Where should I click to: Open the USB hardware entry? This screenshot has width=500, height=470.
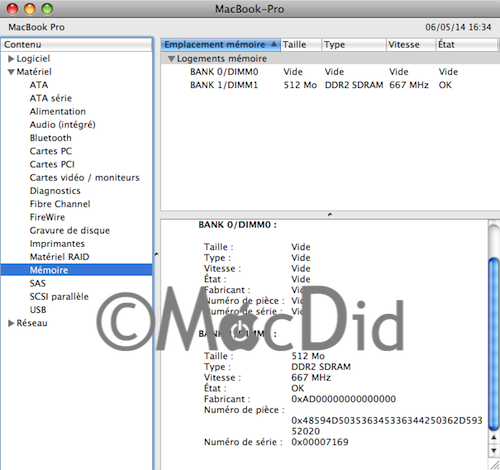38,310
